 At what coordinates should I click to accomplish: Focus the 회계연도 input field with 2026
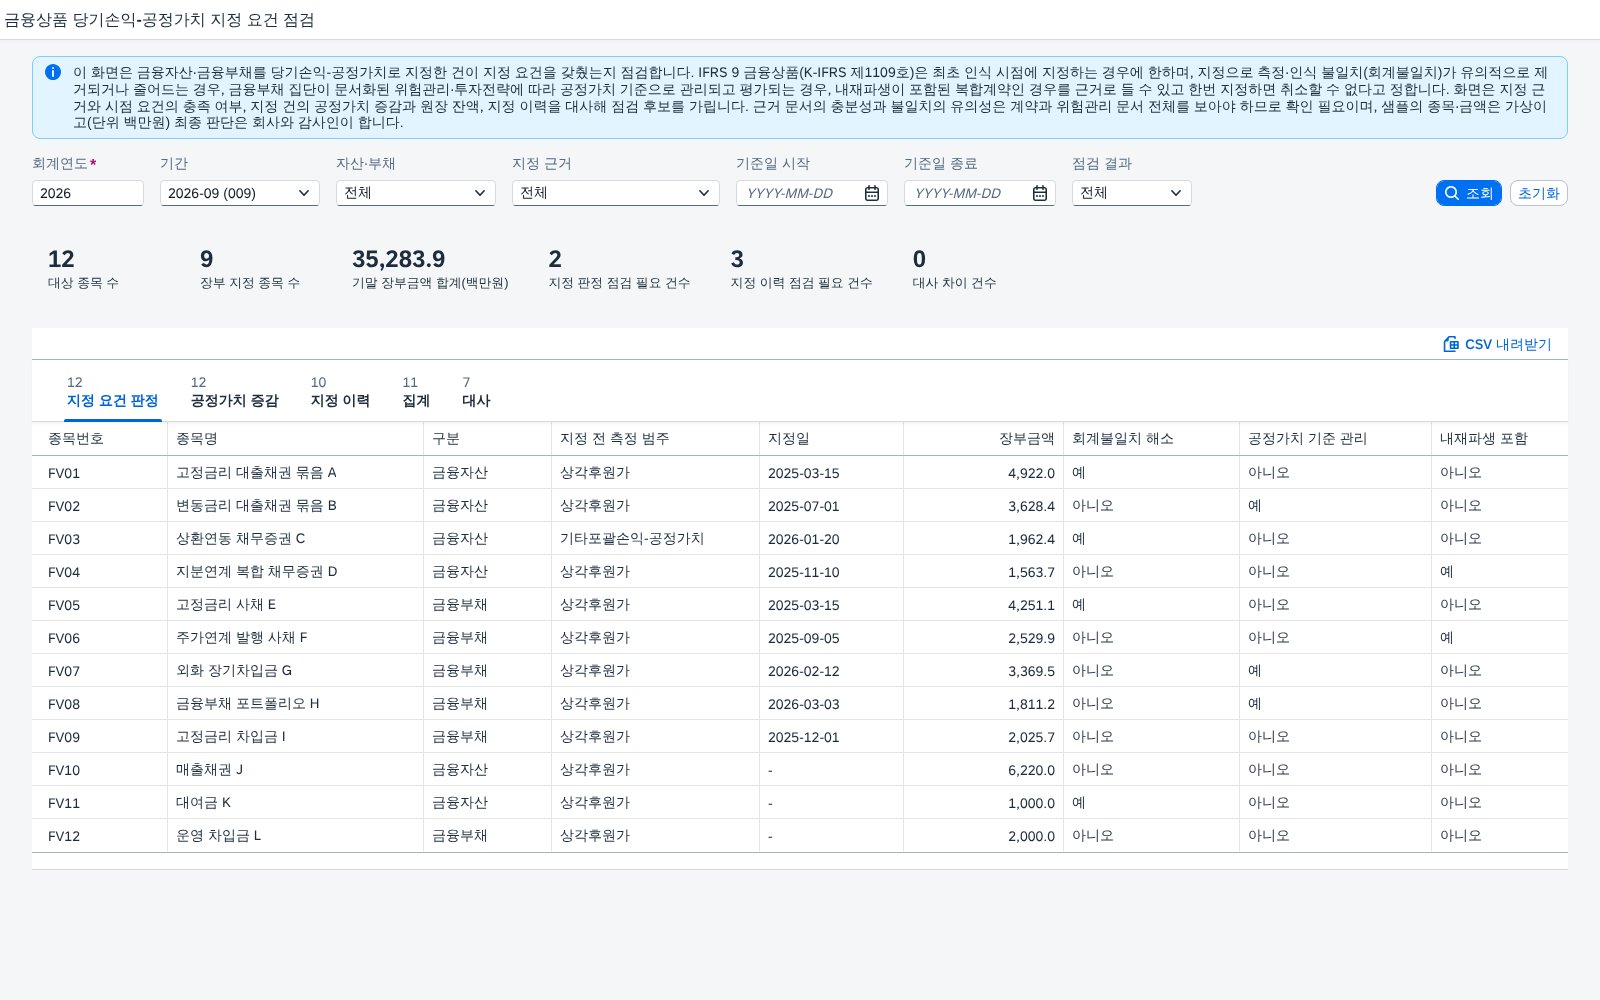point(88,193)
